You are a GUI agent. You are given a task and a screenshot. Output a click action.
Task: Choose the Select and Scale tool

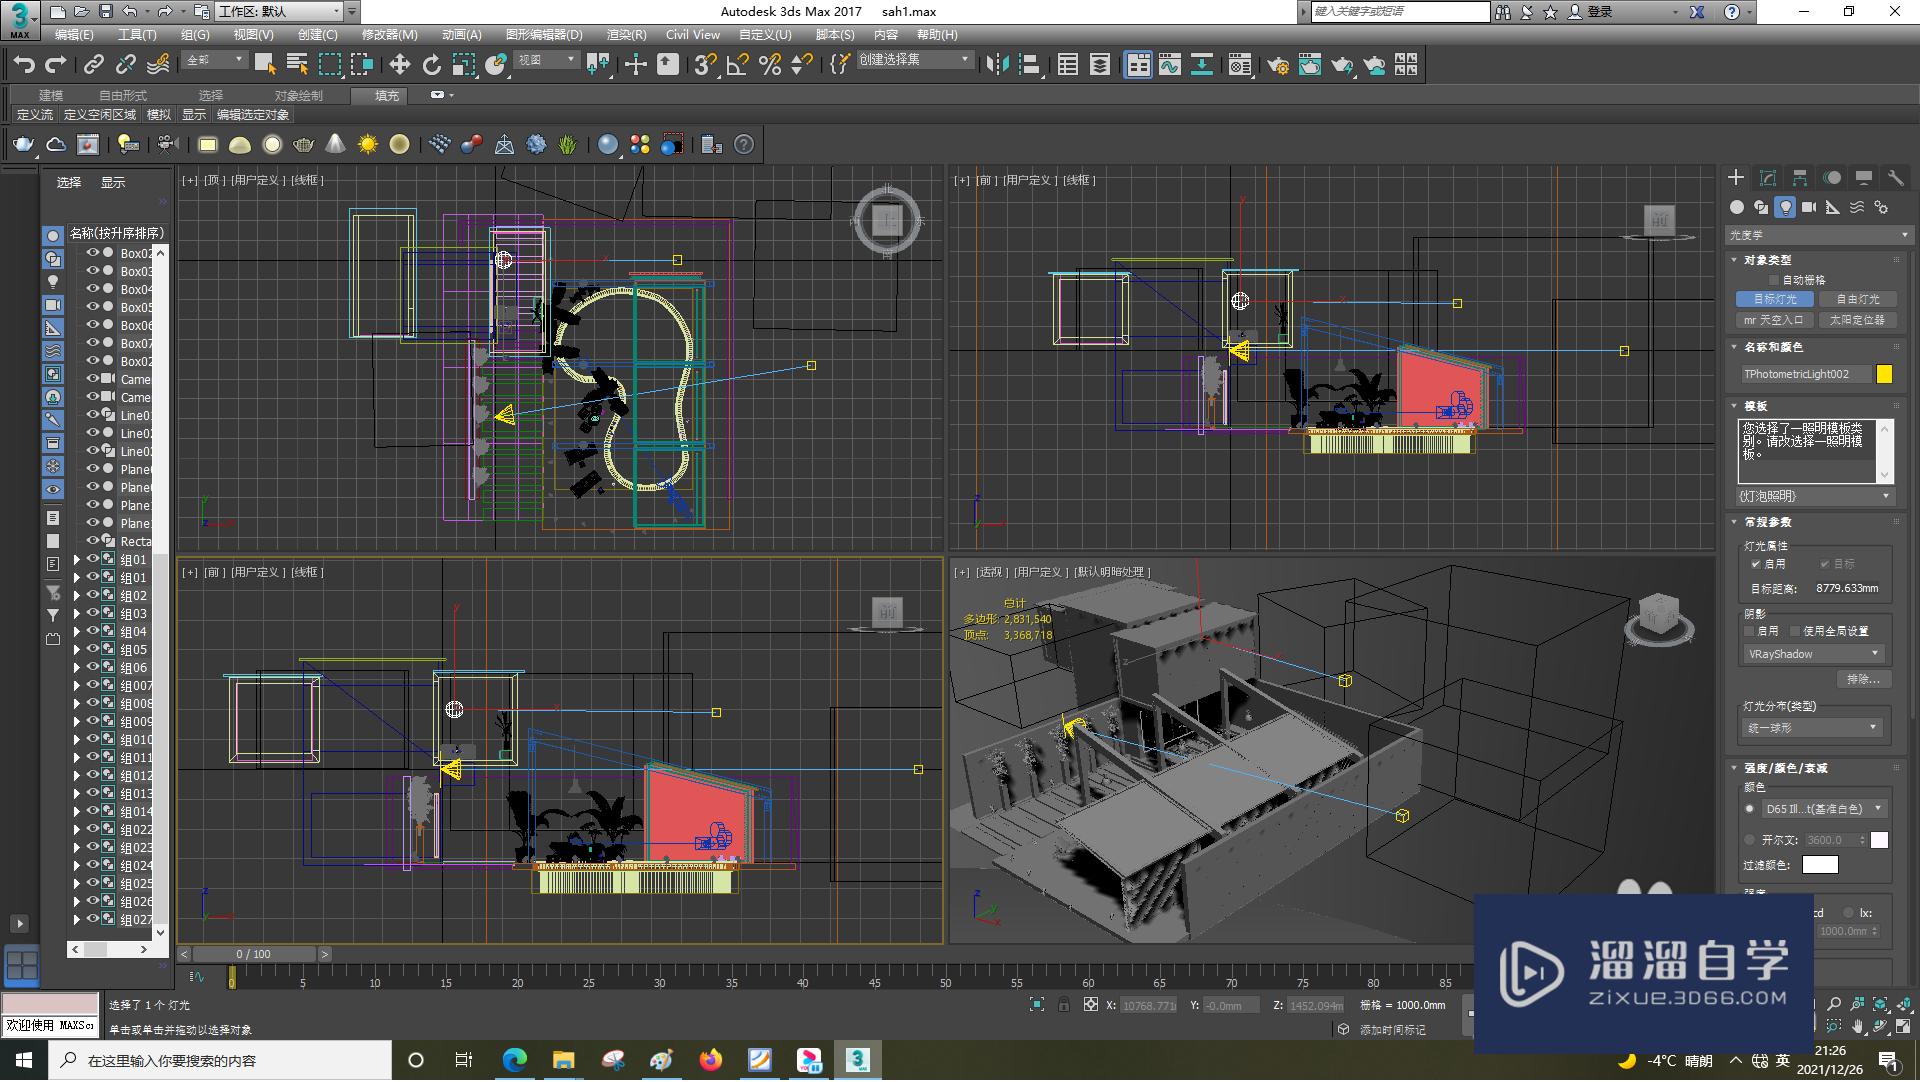tap(463, 65)
